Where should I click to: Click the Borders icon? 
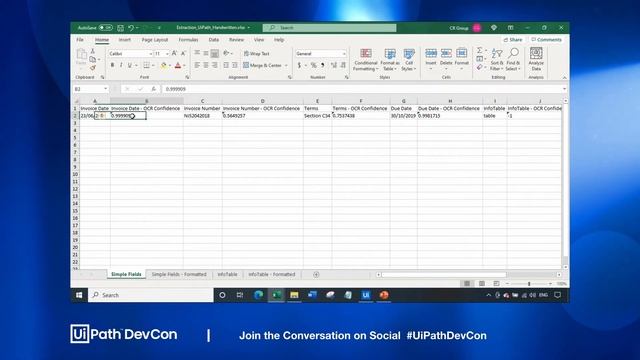click(146, 65)
